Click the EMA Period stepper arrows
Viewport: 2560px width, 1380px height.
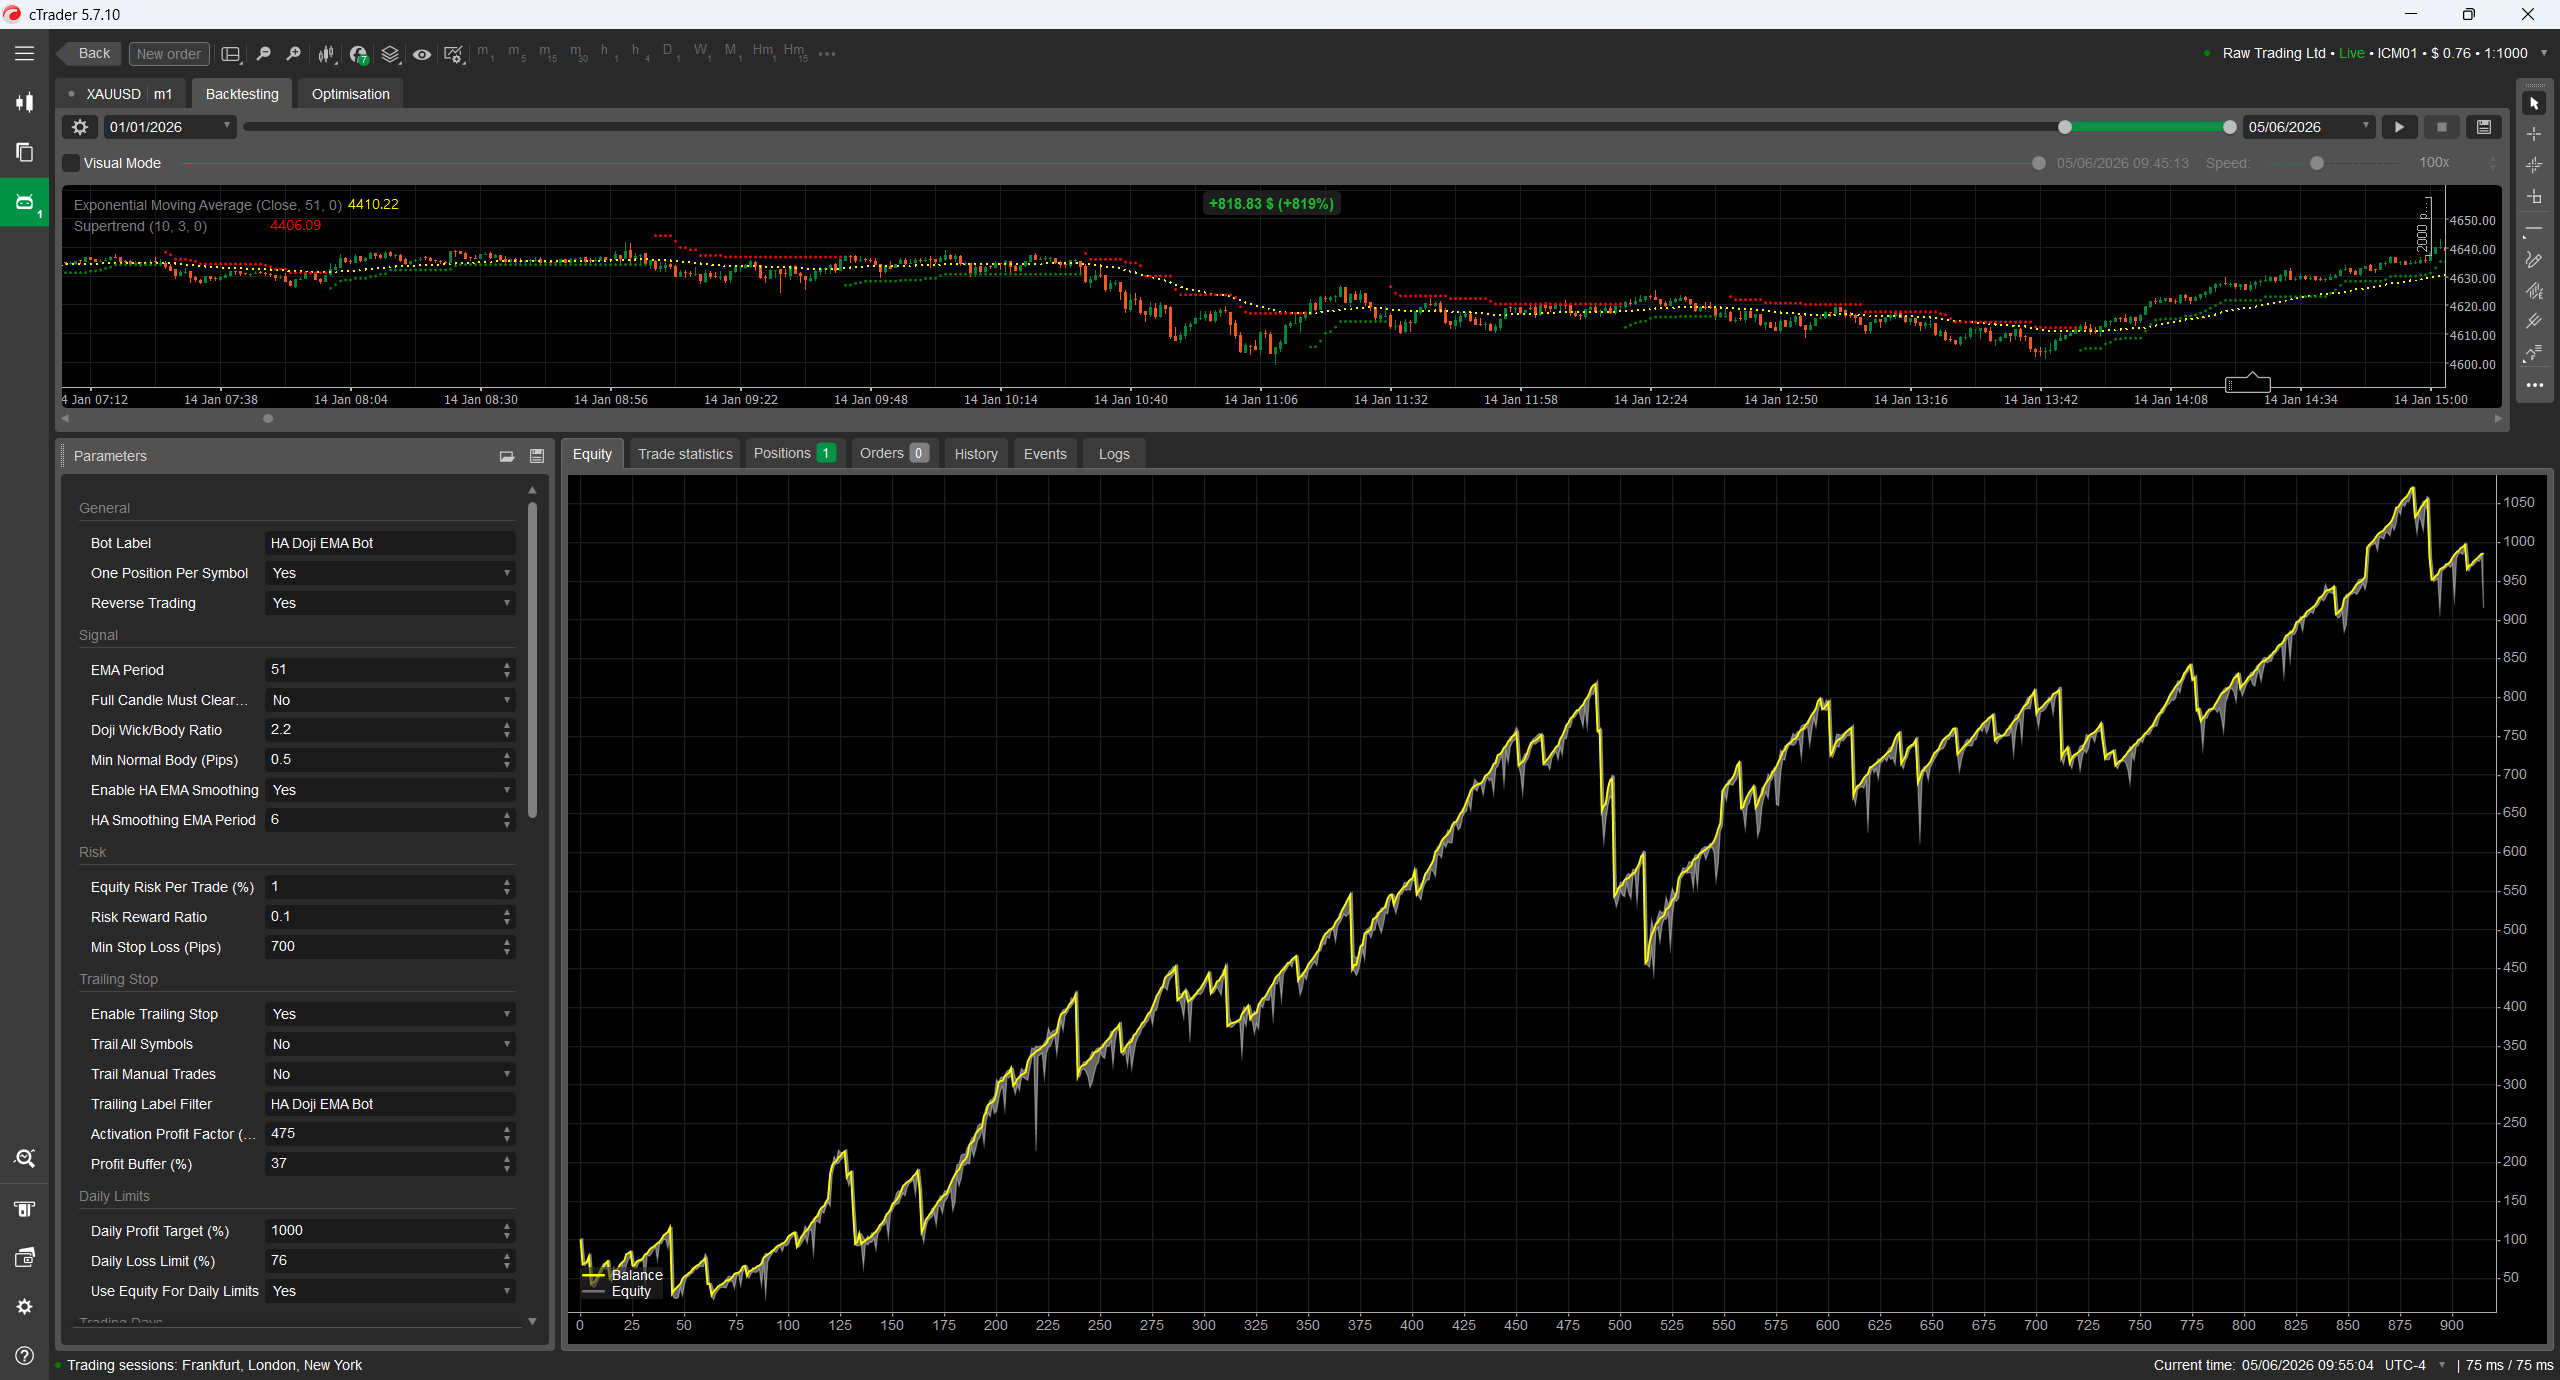point(507,670)
